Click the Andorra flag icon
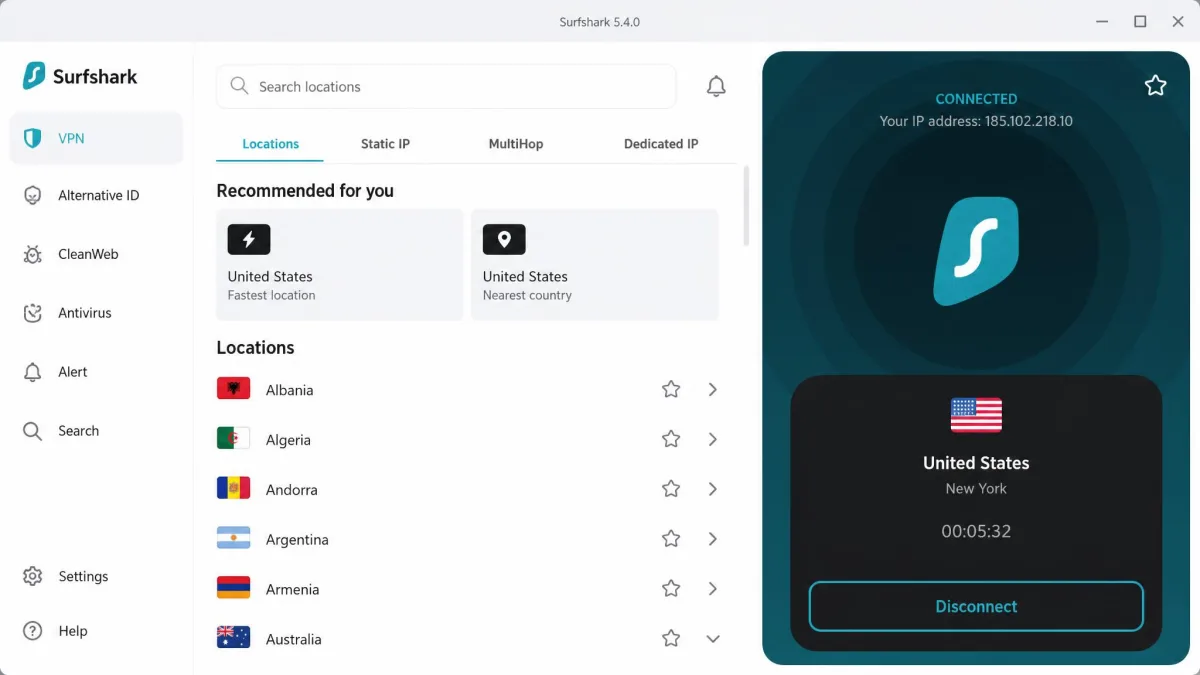The image size is (1200, 675). click(233, 489)
